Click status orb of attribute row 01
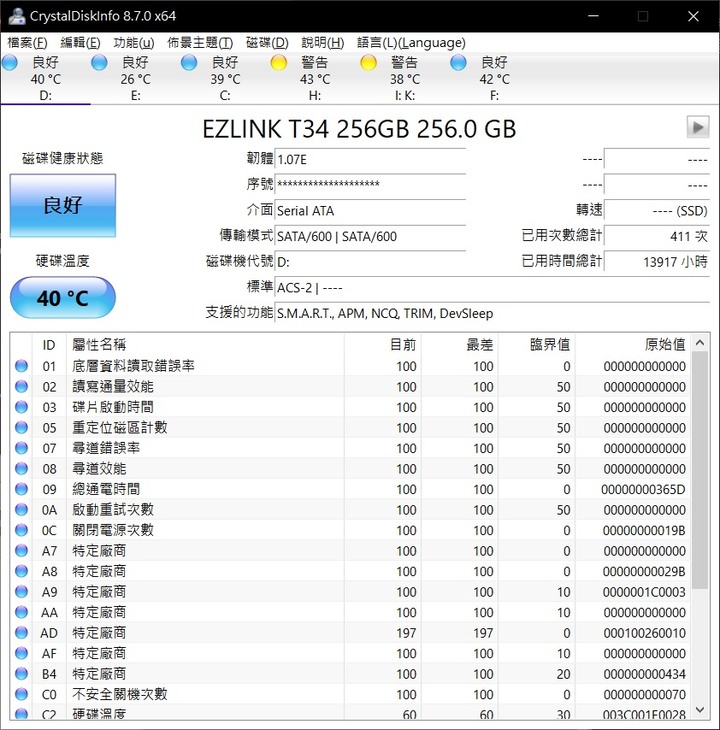This screenshot has height=730, width=720. coord(21,366)
